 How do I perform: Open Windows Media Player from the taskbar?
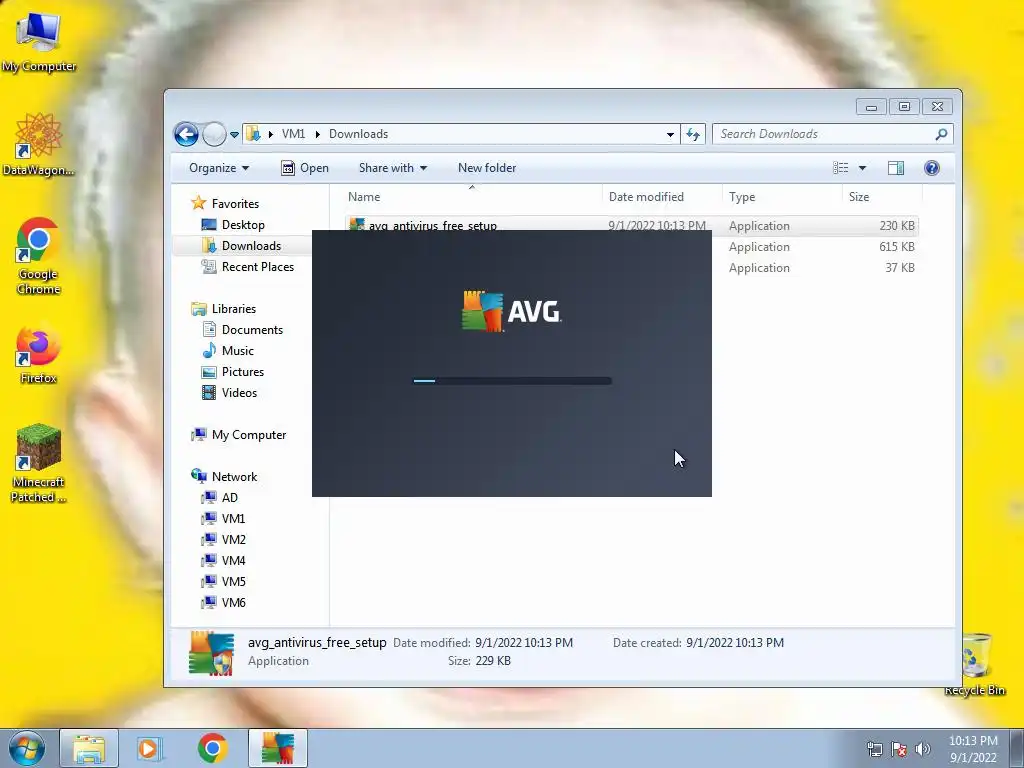[x=149, y=748]
